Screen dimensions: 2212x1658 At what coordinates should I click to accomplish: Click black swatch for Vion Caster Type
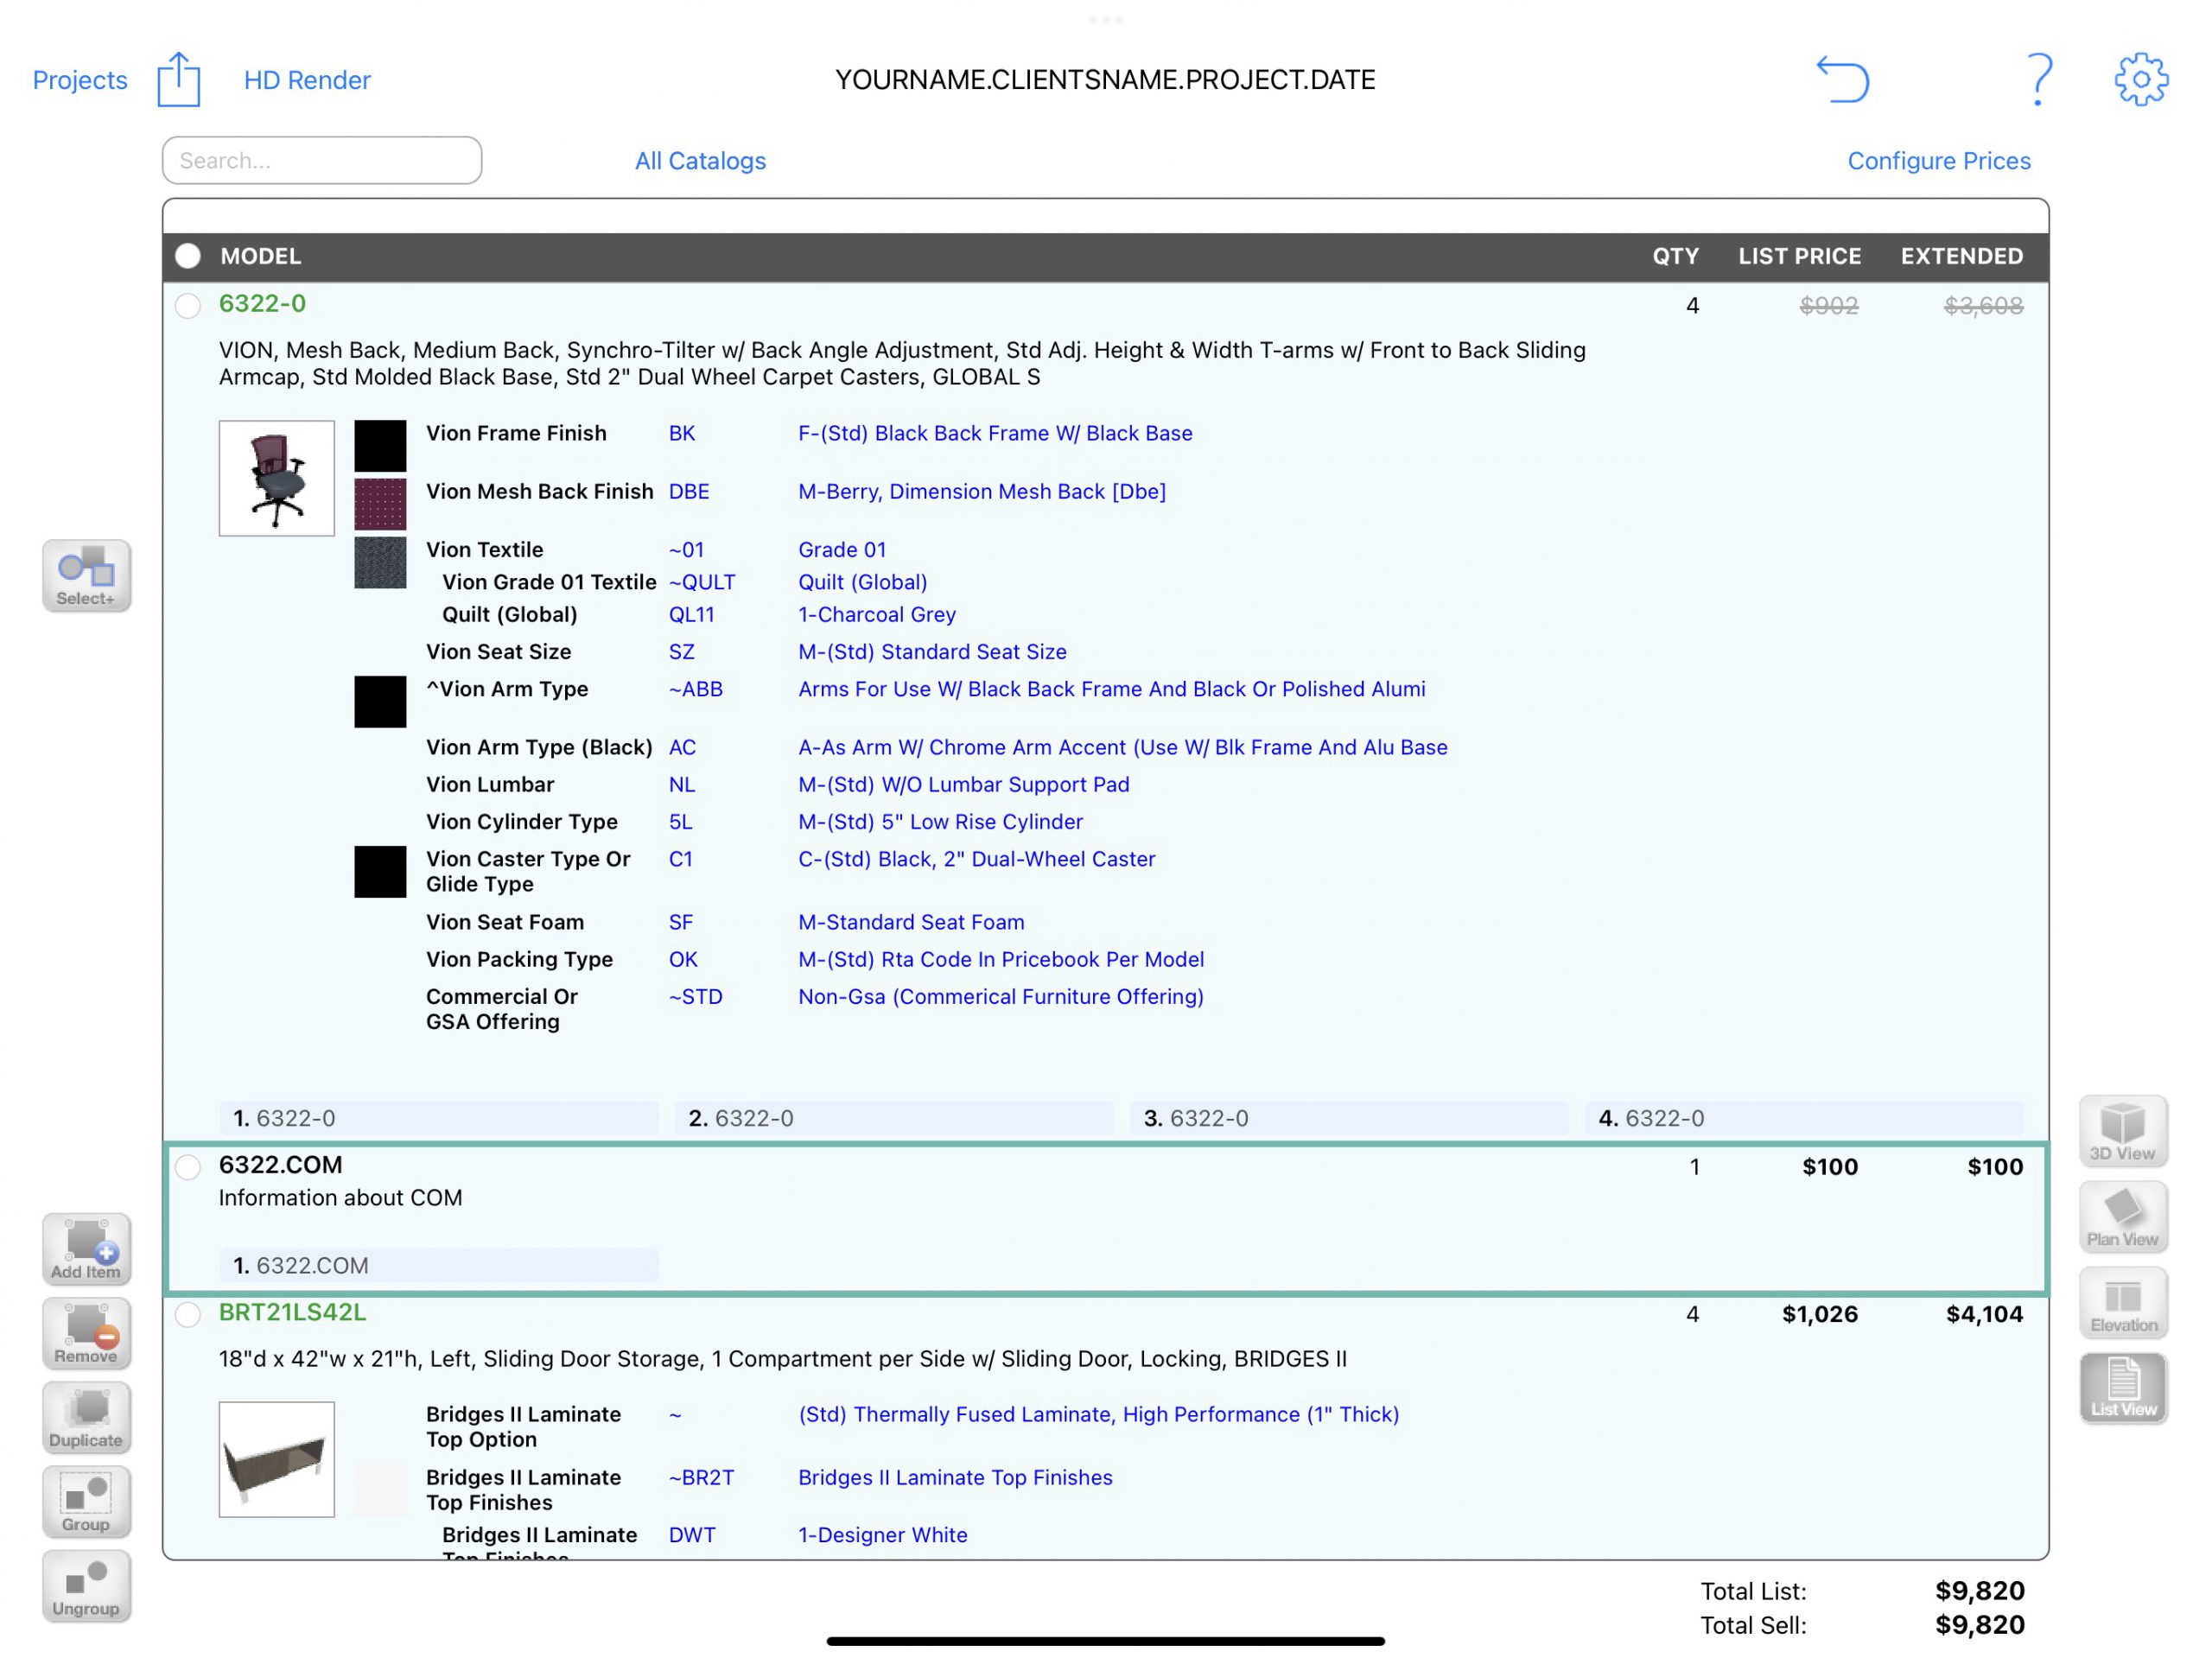(380, 872)
